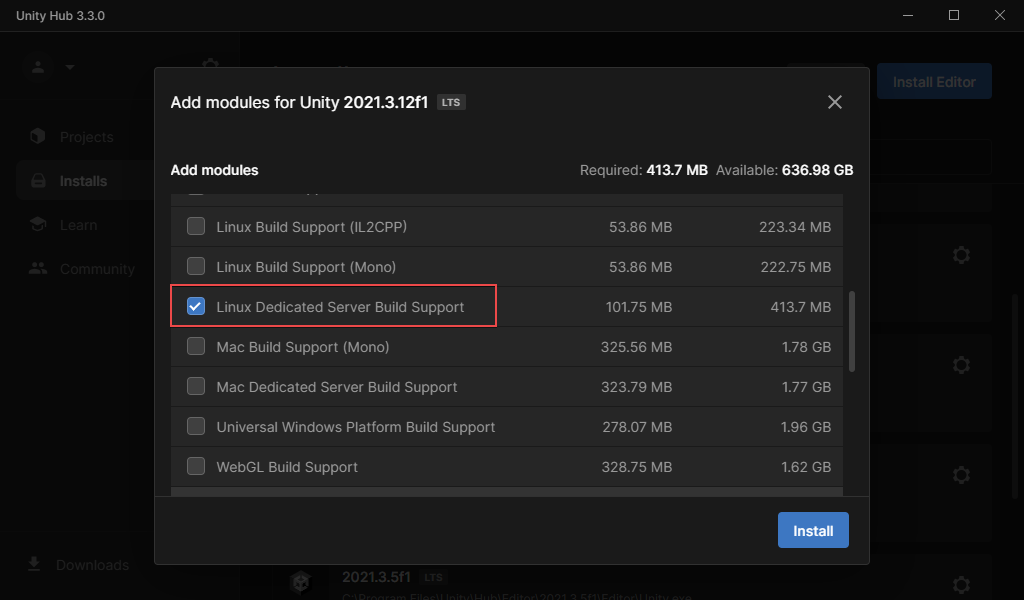Click the Community sidebar icon
The height and width of the screenshot is (600, 1024).
pos(36,268)
